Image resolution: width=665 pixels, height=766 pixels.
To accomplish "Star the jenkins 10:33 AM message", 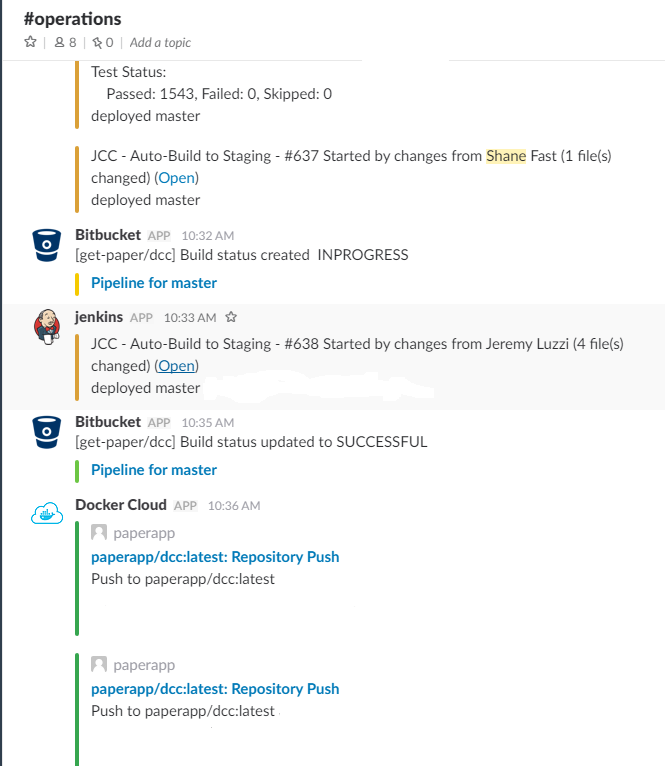I will coord(231,317).
